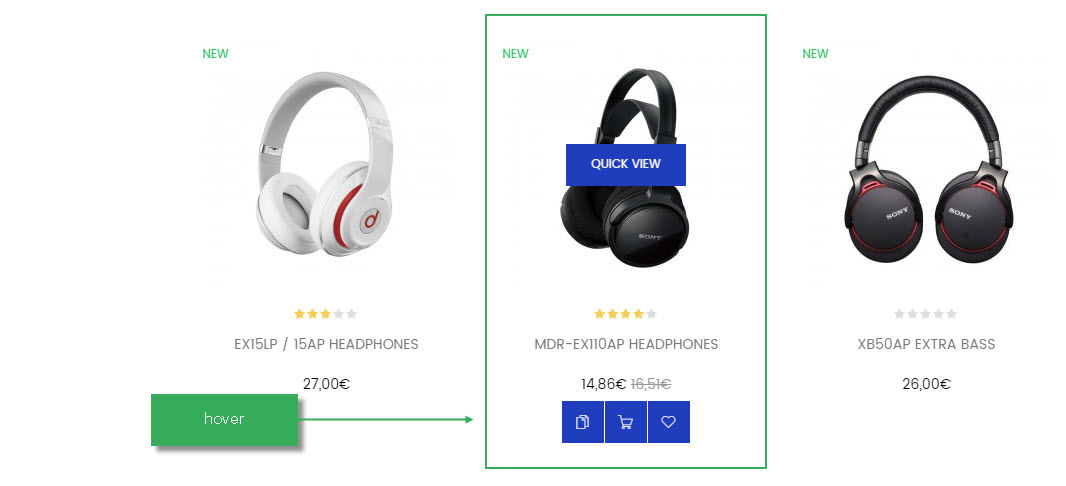Add MDR-EX110AP to cart via cart icon
The image size is (1066, 486).
(x=625, y=422)
